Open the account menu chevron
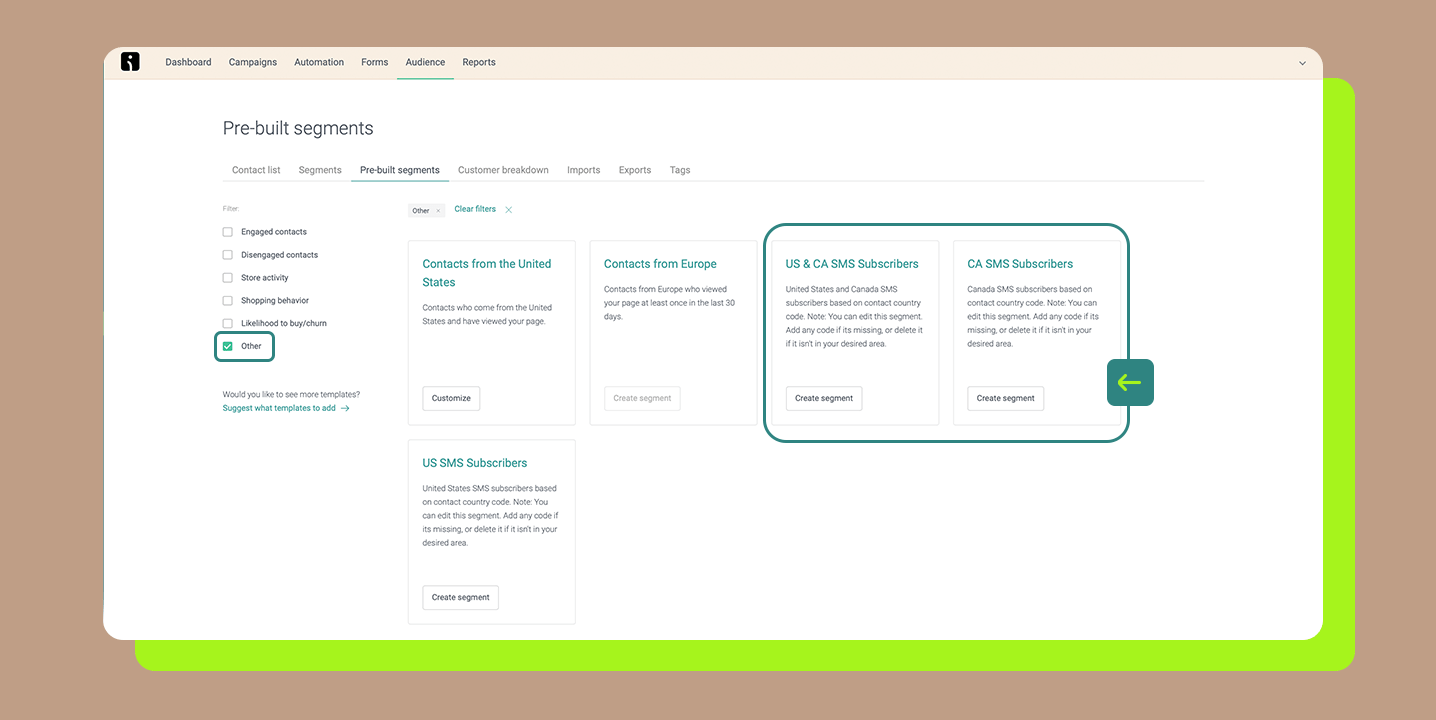The width and height of the screenshot is (1436, 720). point(1302,63)
